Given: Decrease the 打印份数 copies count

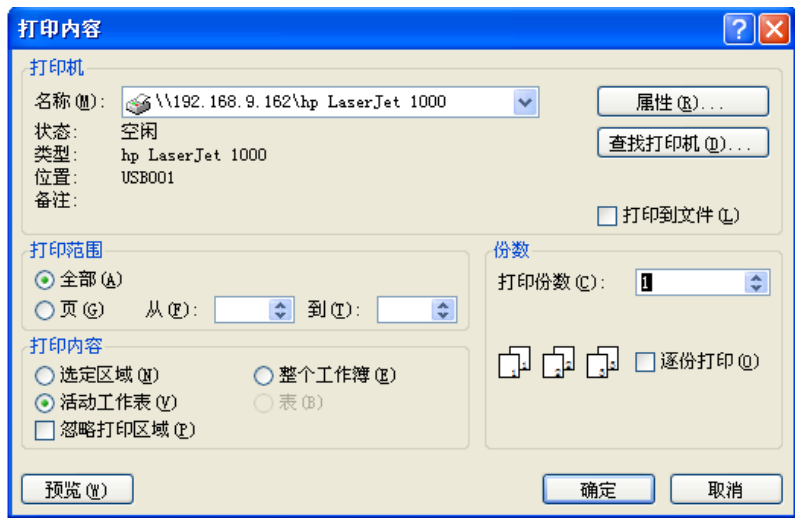Looking at the screenshot, I should coord(757,289).
